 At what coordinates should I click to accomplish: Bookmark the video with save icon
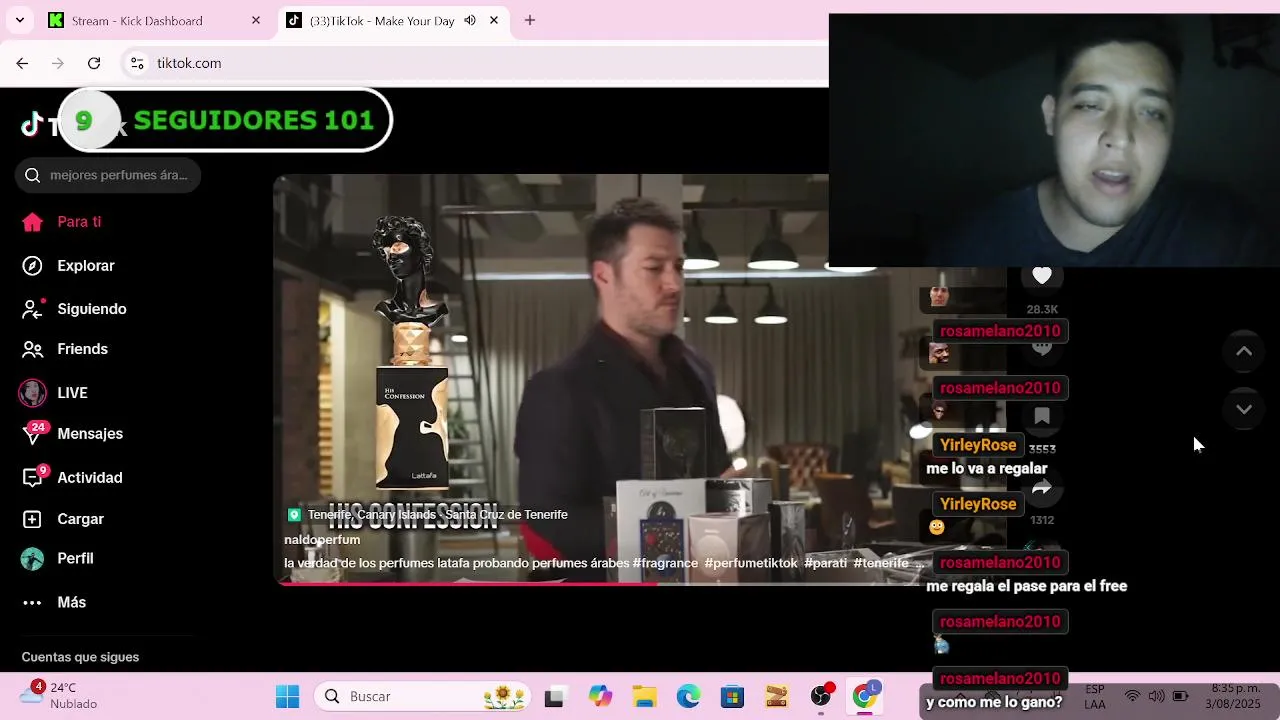point(1042,416)
